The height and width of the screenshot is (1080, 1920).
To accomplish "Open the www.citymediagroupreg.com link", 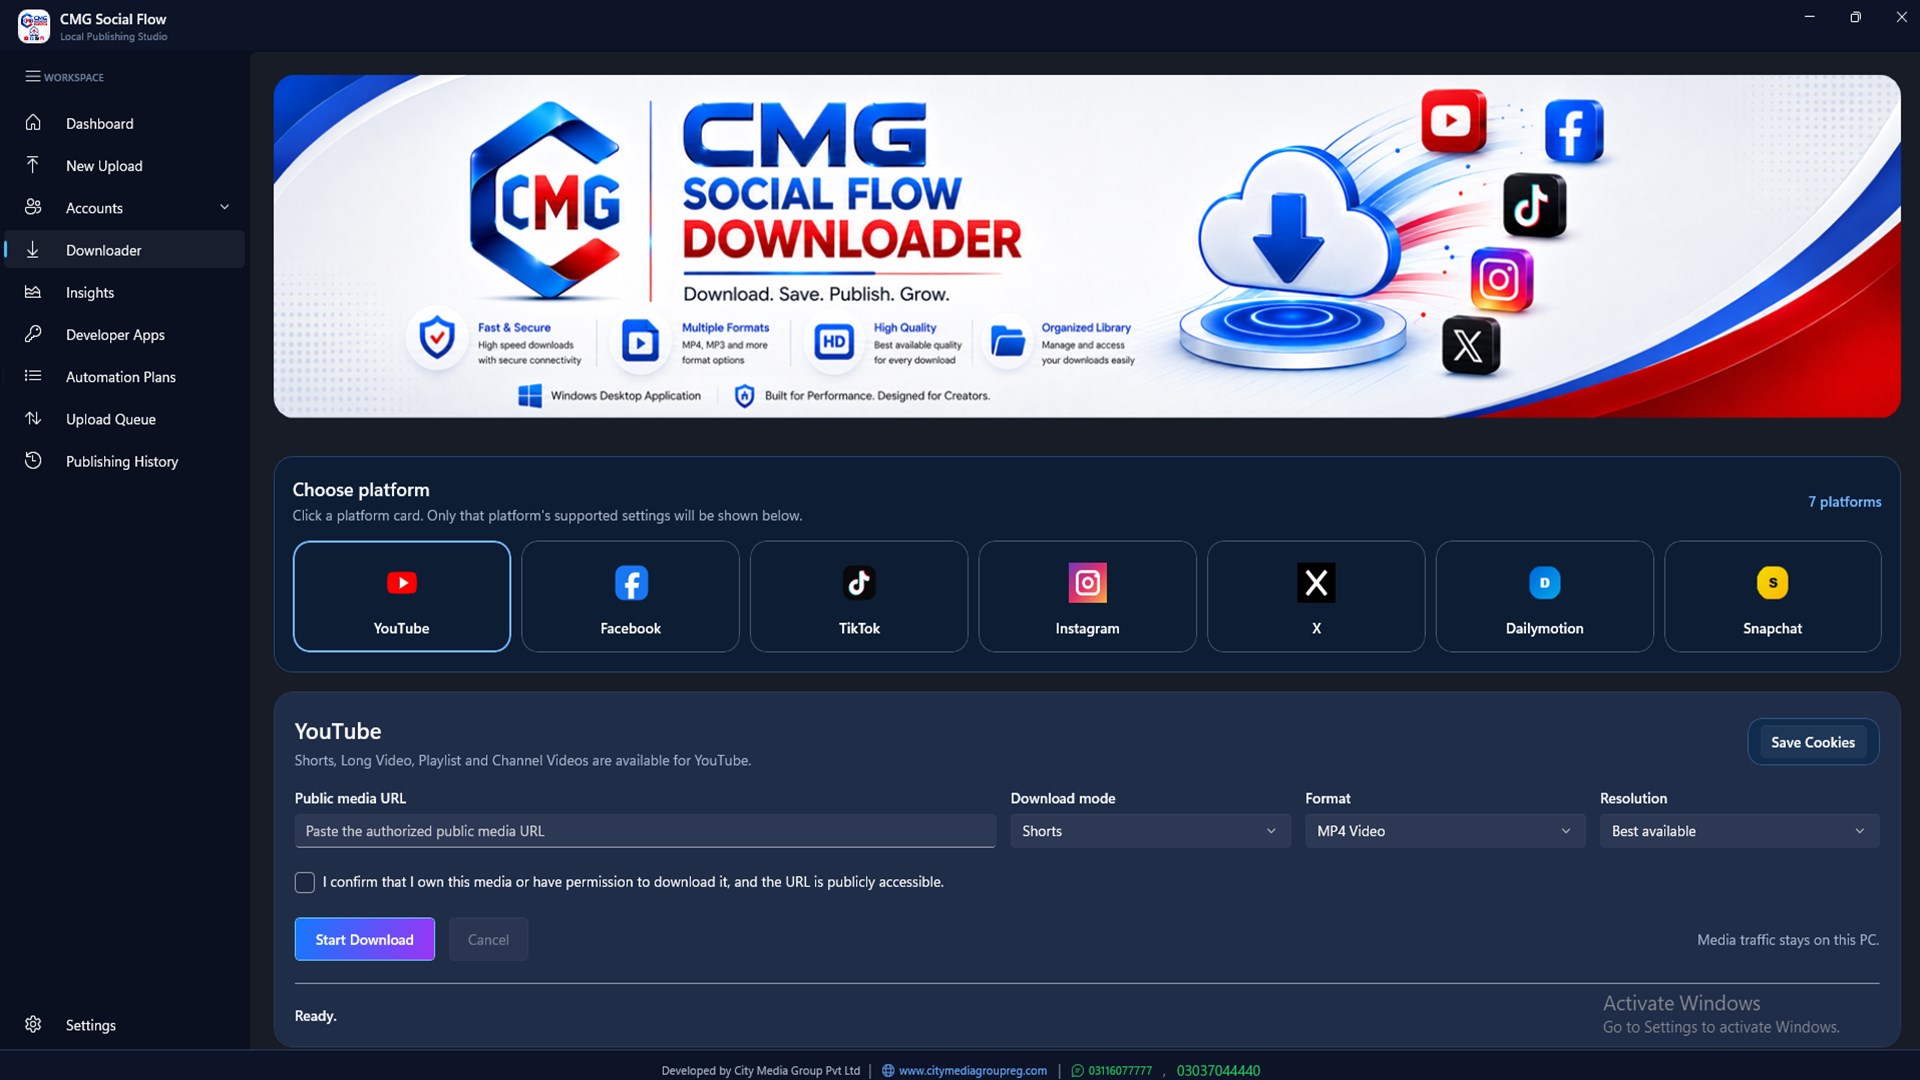I will coord(972,1070).
